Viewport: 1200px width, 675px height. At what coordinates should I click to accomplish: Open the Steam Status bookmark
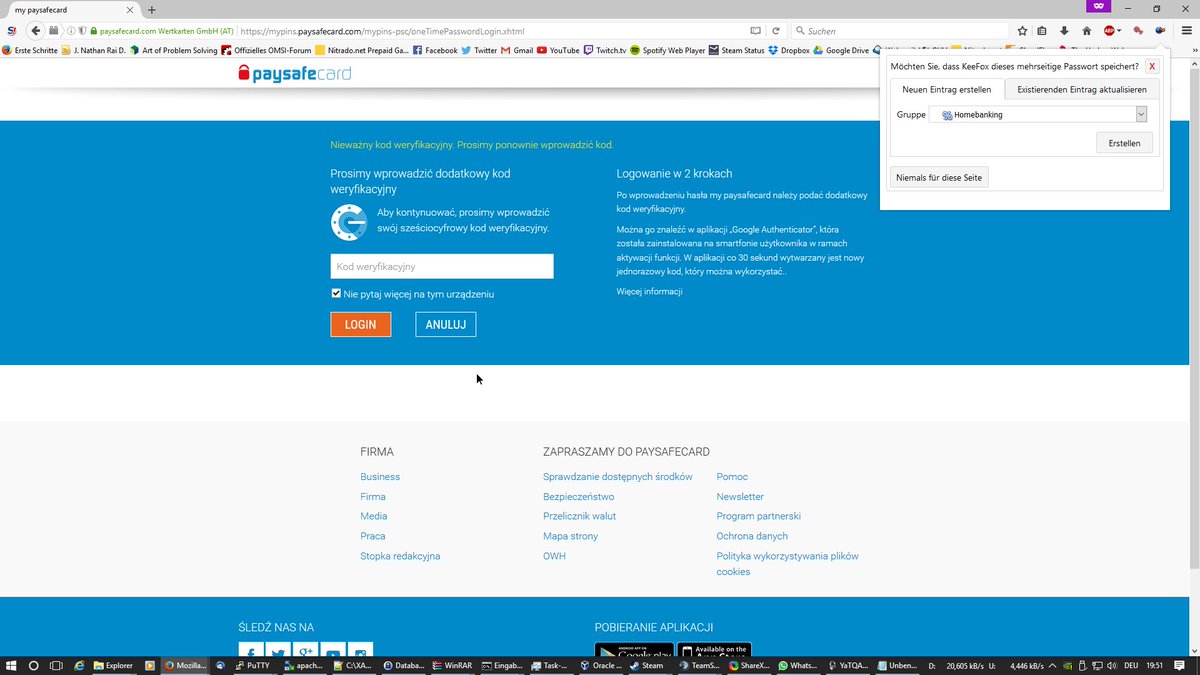click(x=737, y=50)
